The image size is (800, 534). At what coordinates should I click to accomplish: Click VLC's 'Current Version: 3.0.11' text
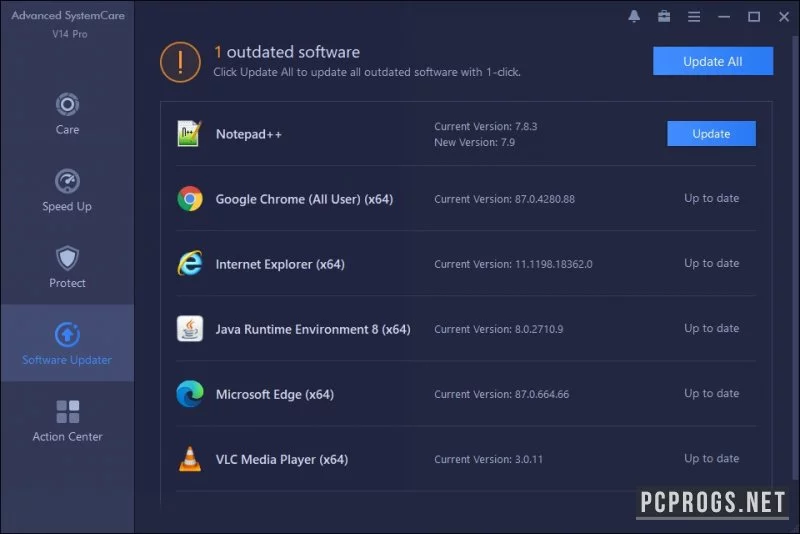pos(488,460)
